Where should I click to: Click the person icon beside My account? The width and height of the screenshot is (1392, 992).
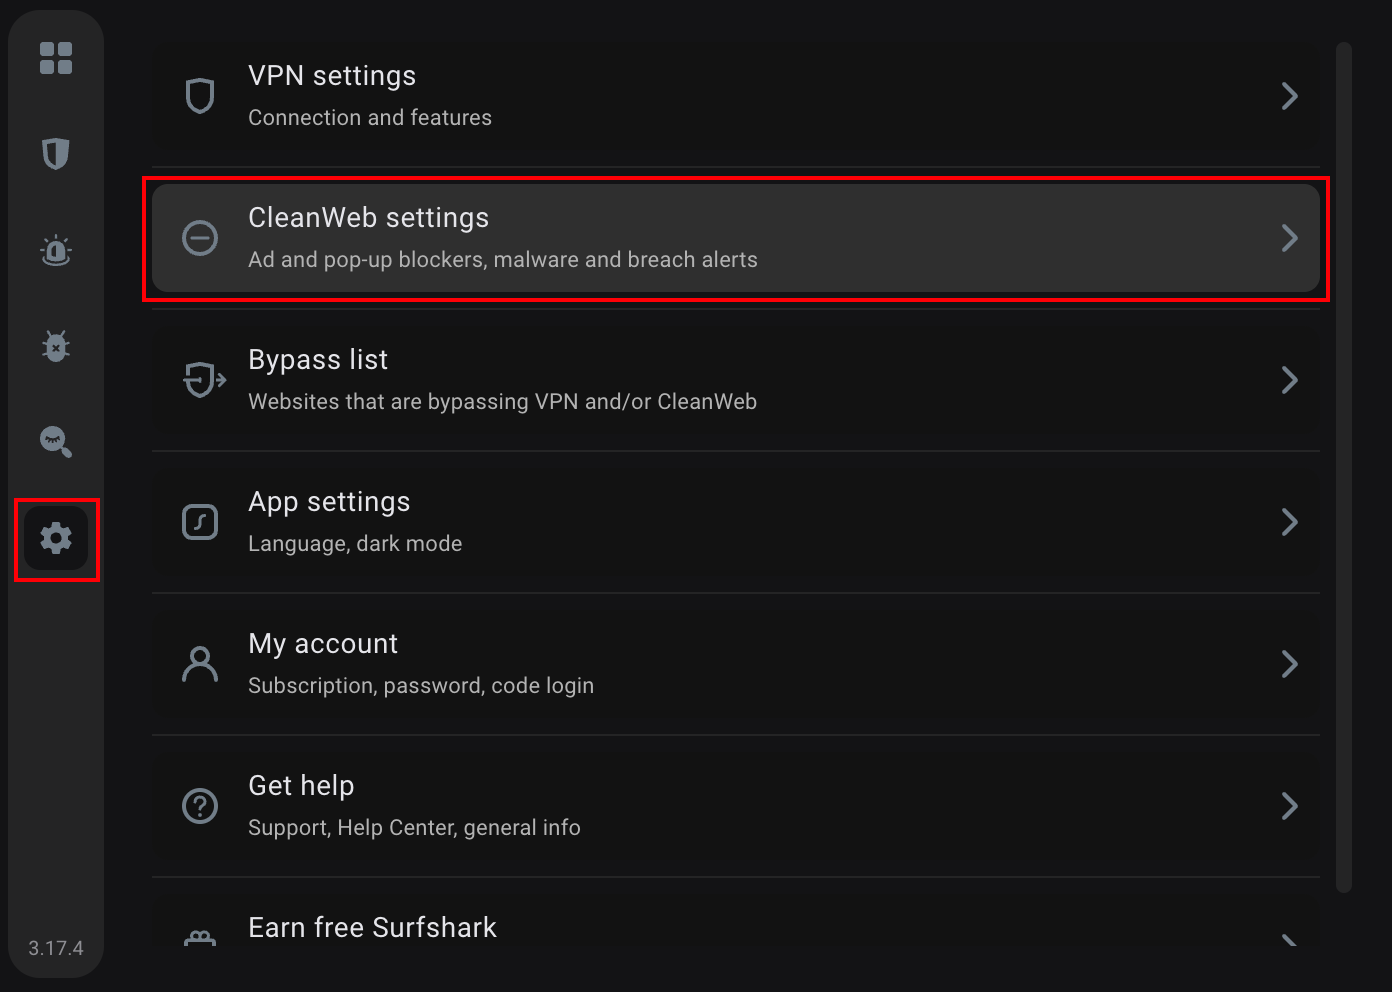click(200, 664)
